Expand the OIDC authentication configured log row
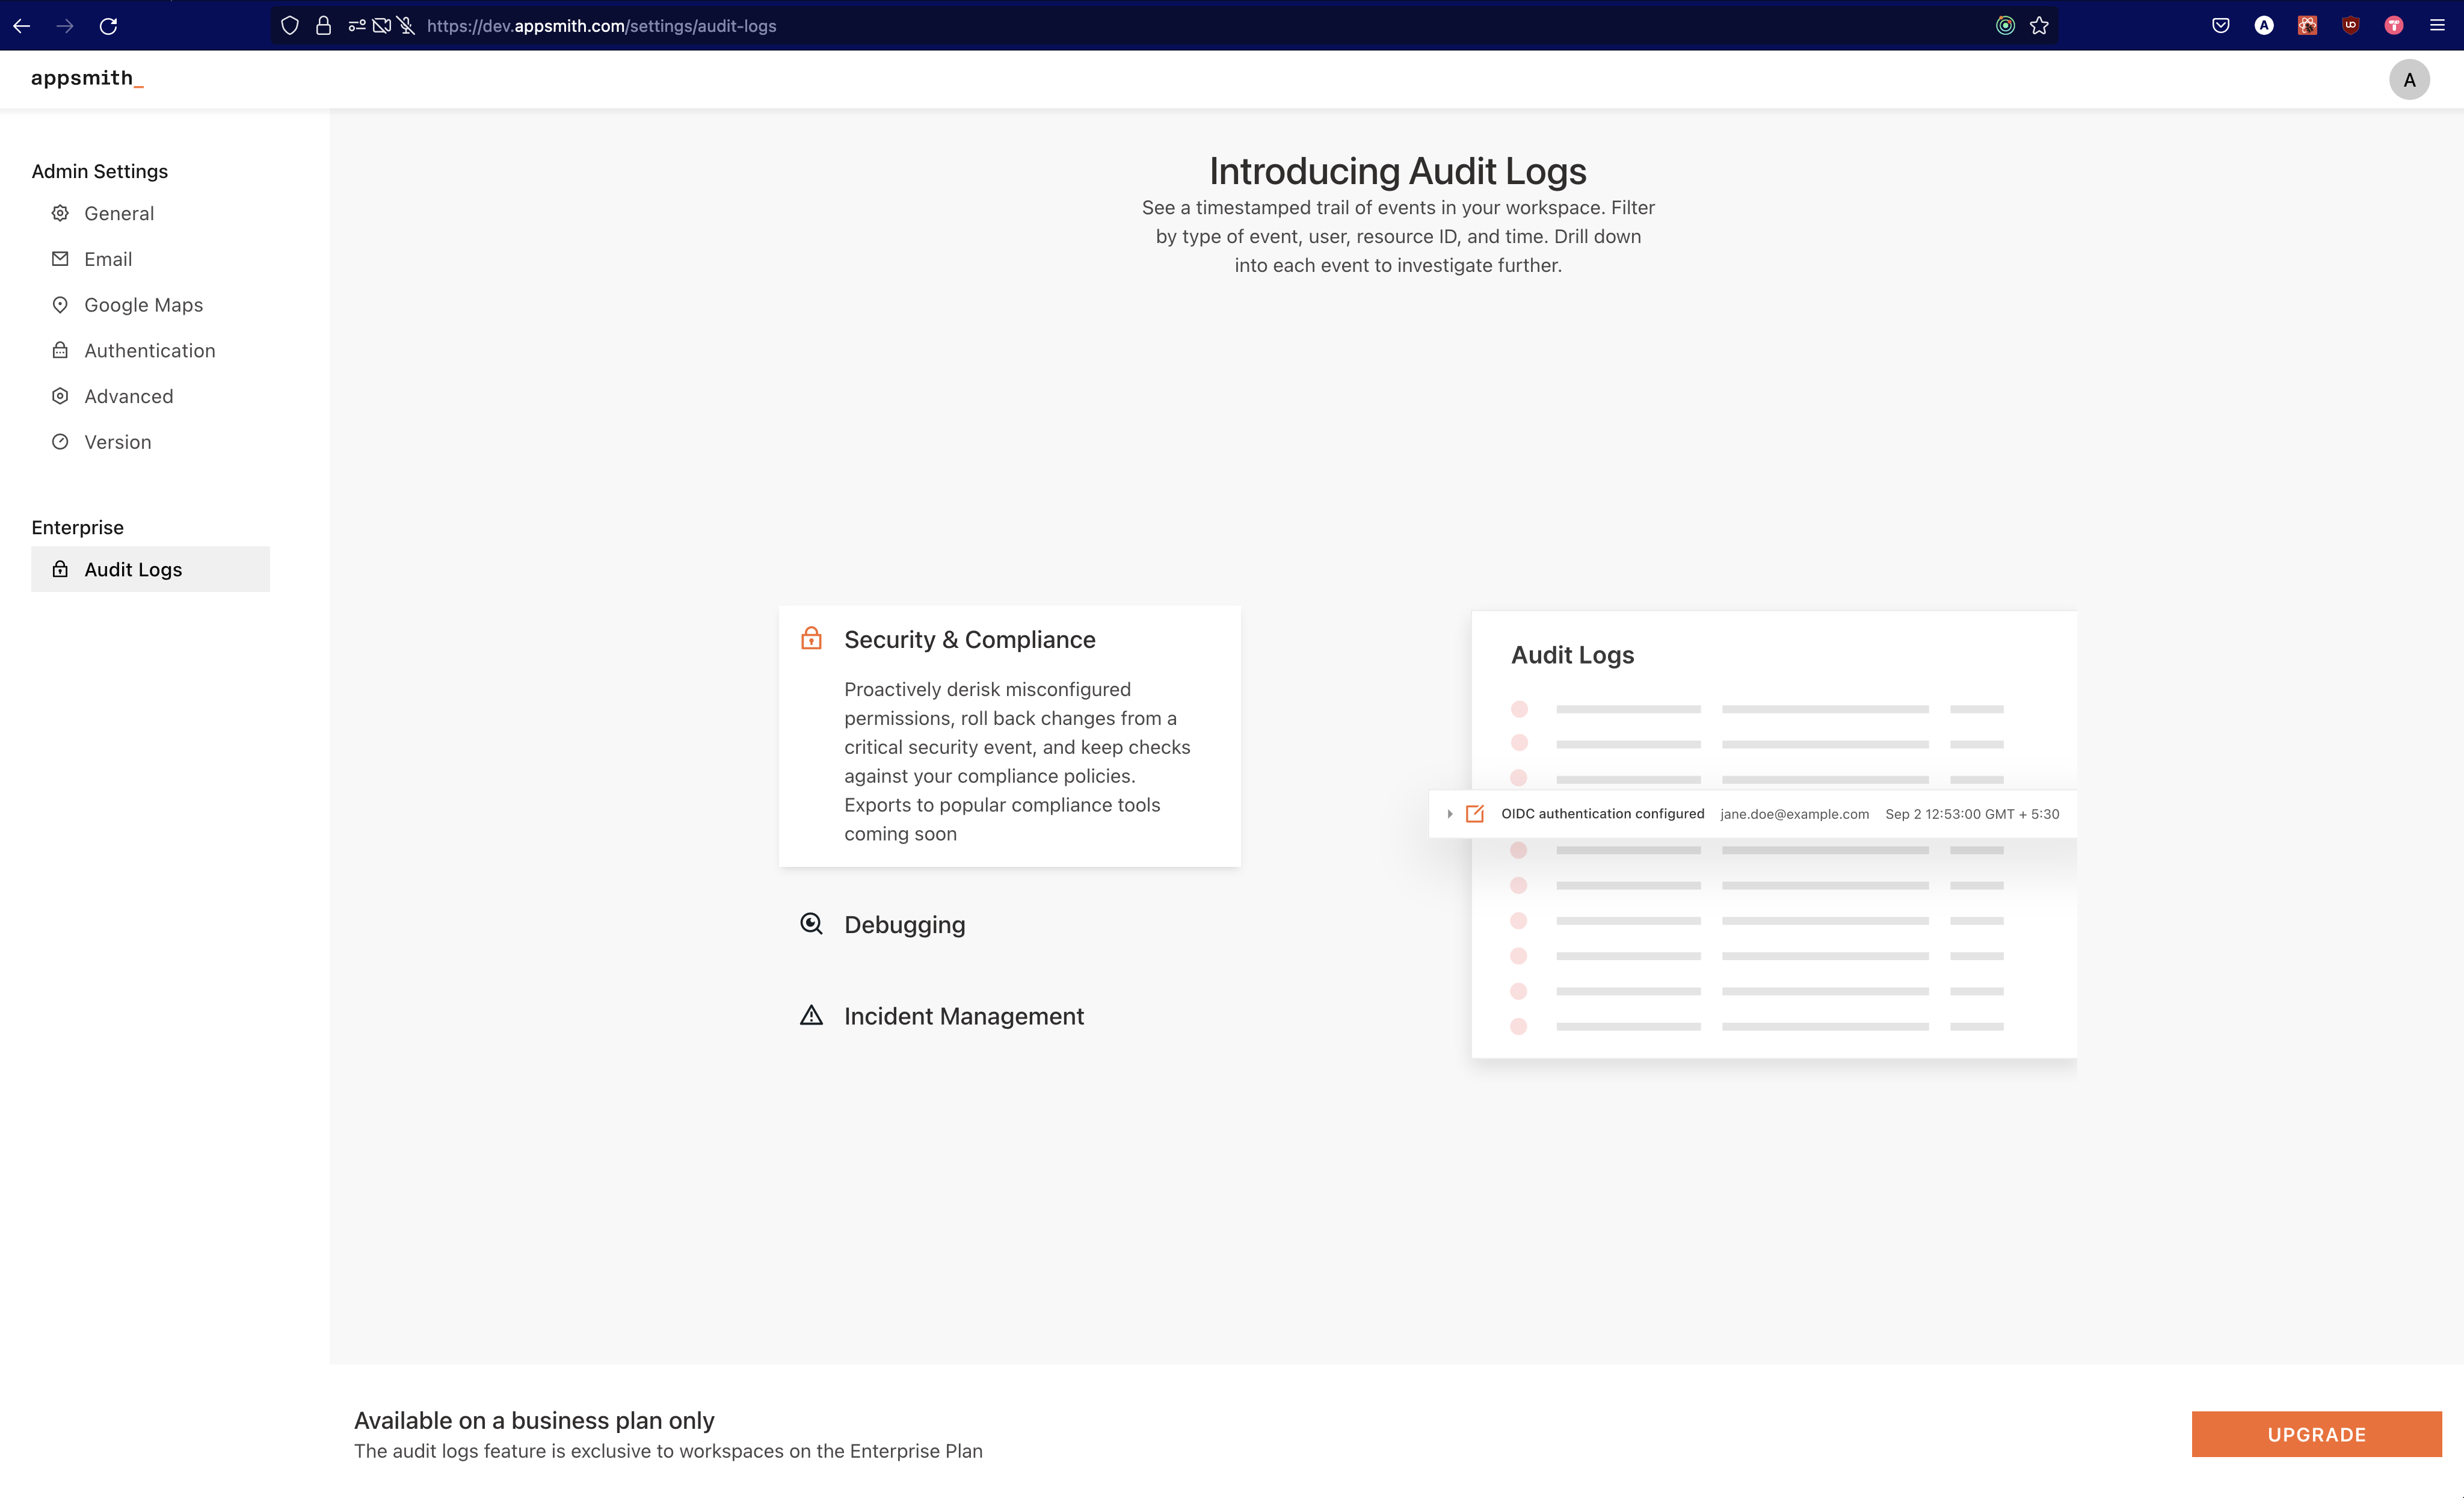 pyautogui.click(x=1449, y=814)
